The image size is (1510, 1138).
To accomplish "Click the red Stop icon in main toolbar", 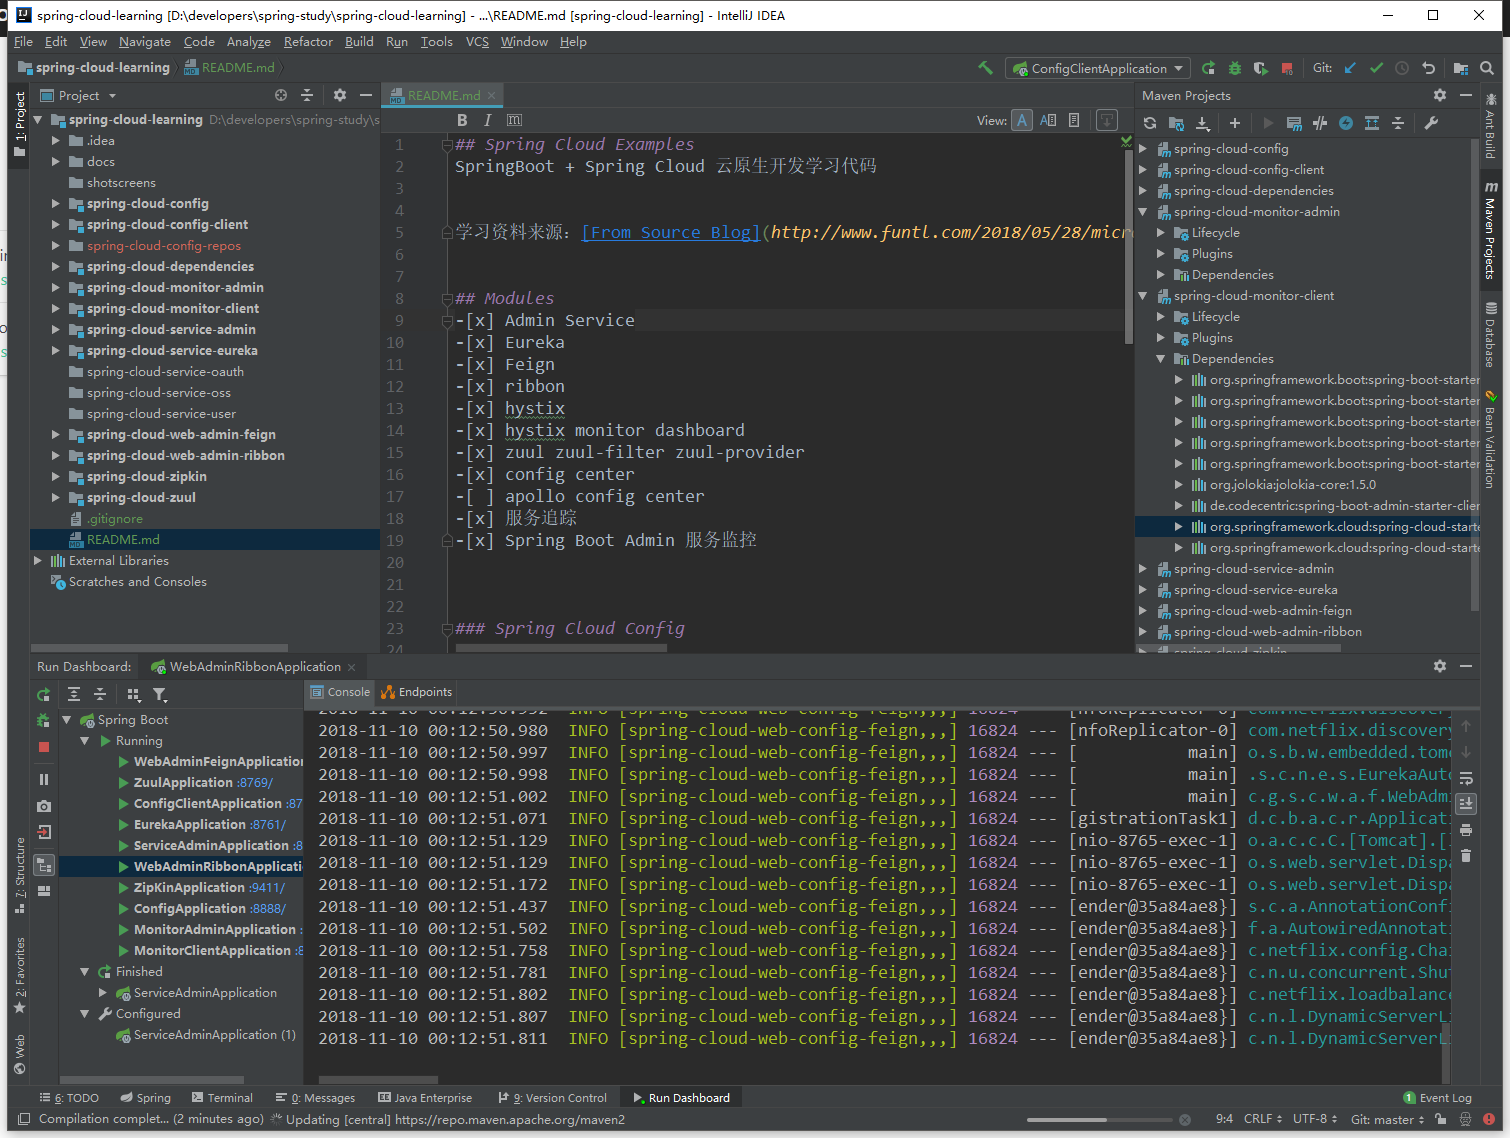I will click(x=1287, y=68).
